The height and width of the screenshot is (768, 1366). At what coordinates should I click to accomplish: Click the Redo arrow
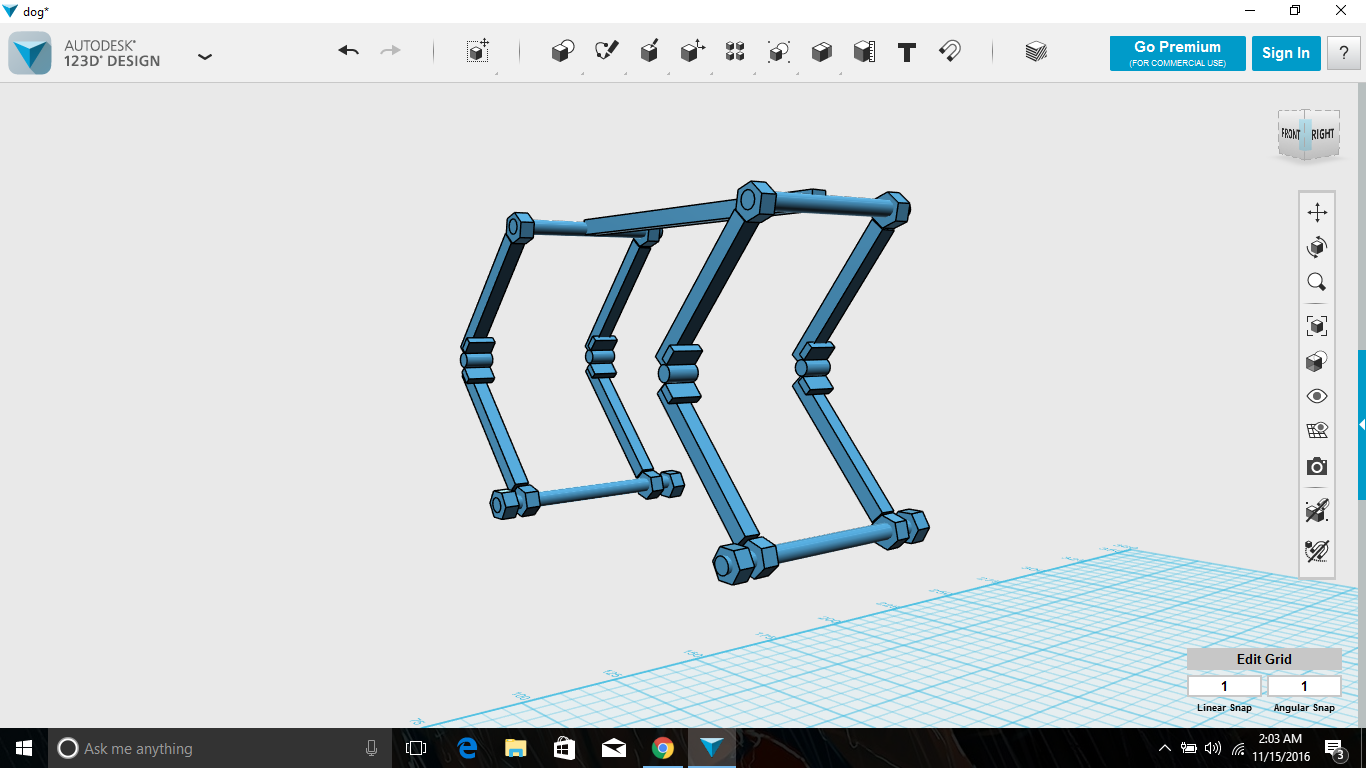[390, 51]
